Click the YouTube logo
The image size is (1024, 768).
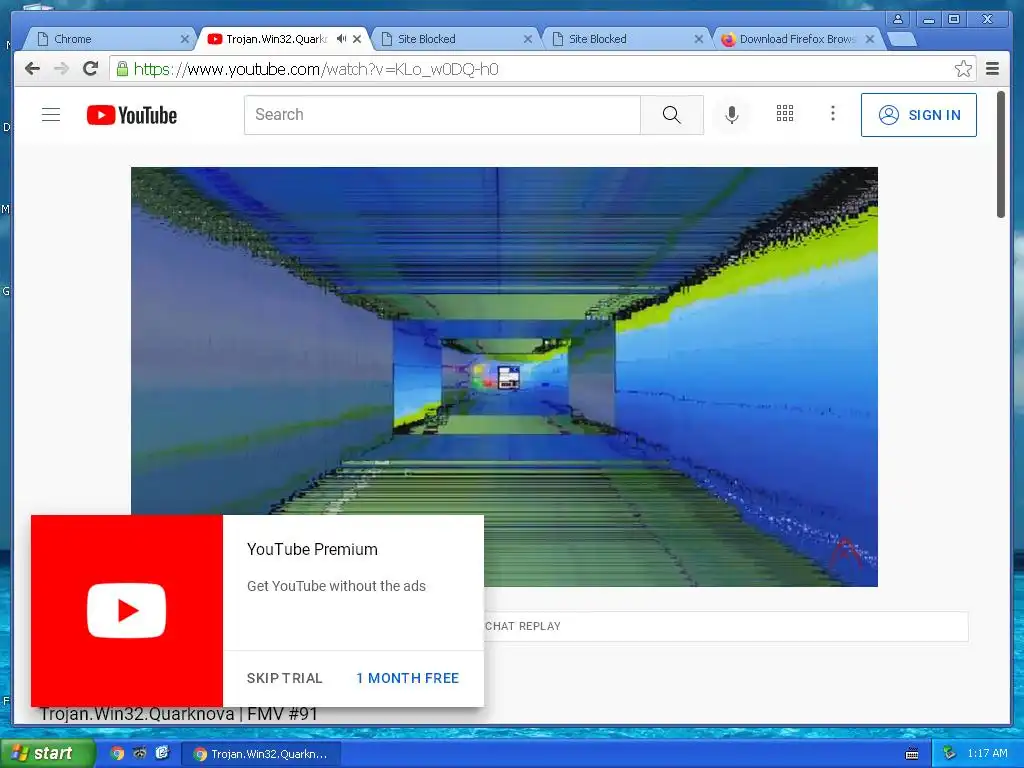tap(132, 115)
